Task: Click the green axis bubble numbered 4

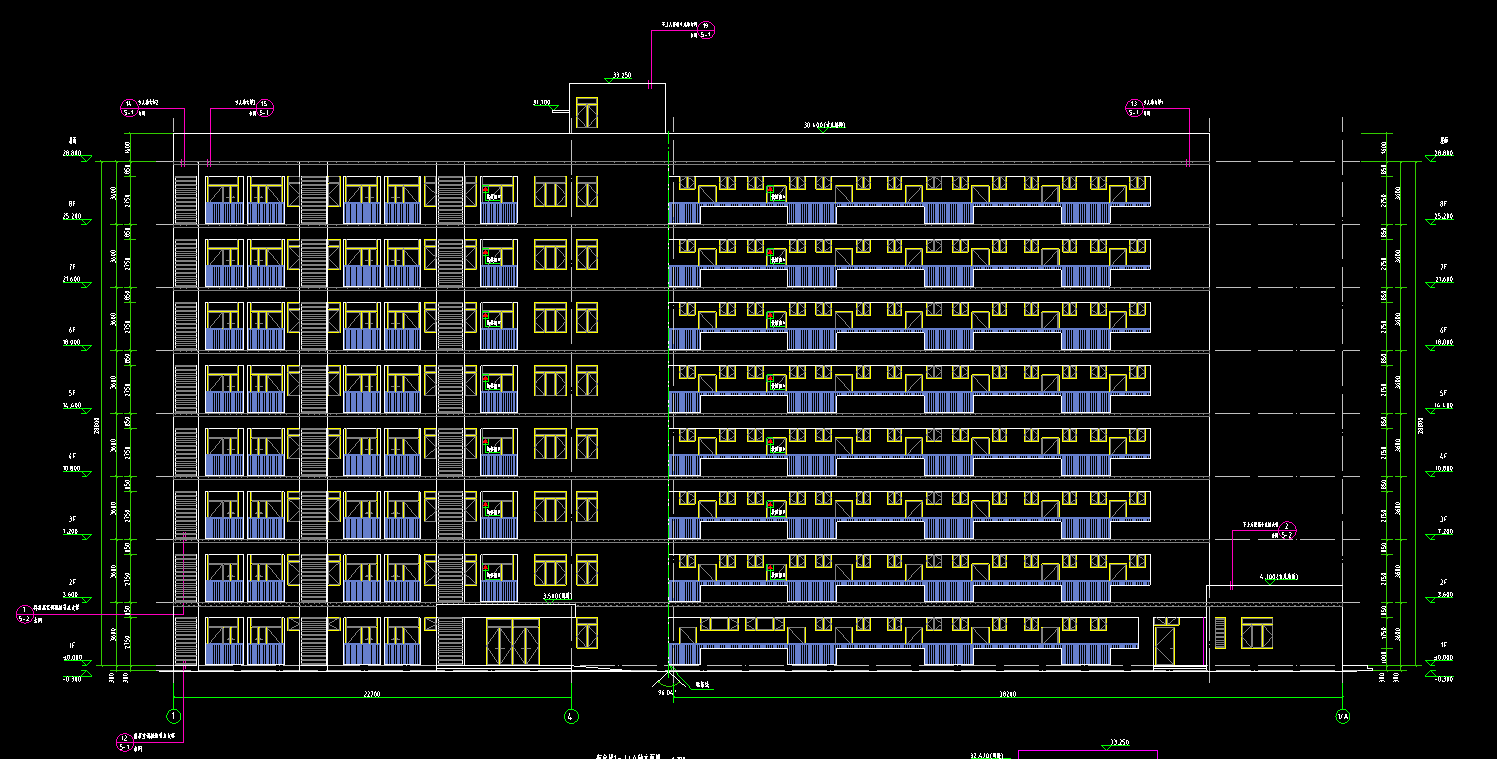Action: [571, 716]
